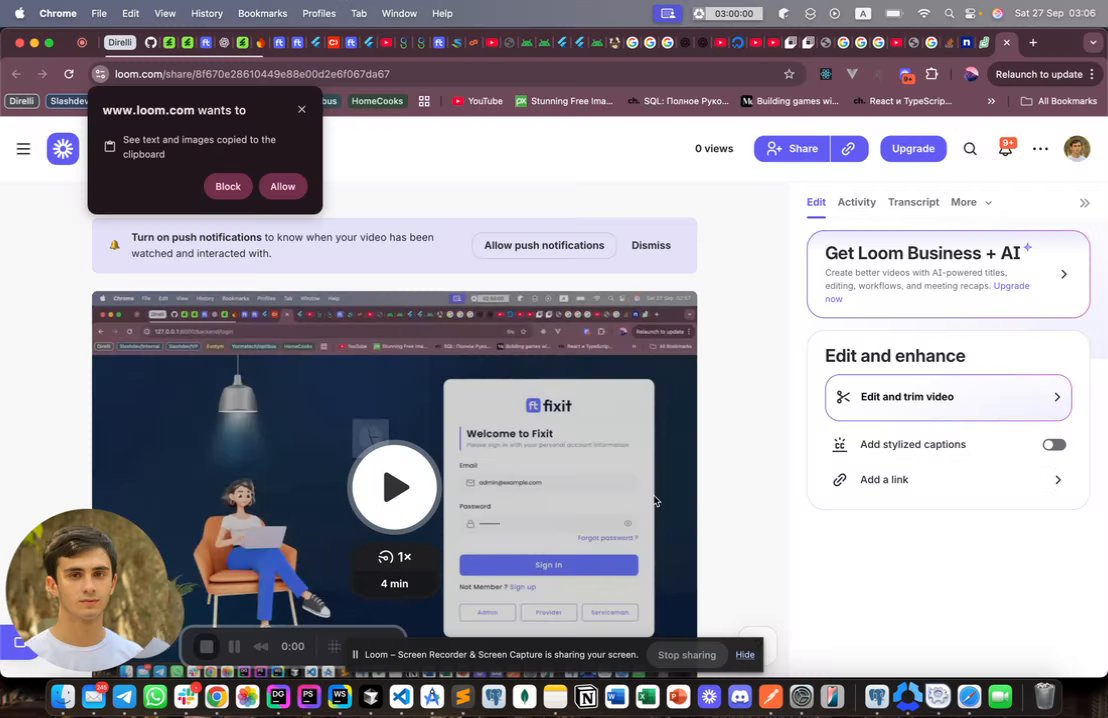
Task: Click the Upgrade now link
Action: [x=927, y=292]
